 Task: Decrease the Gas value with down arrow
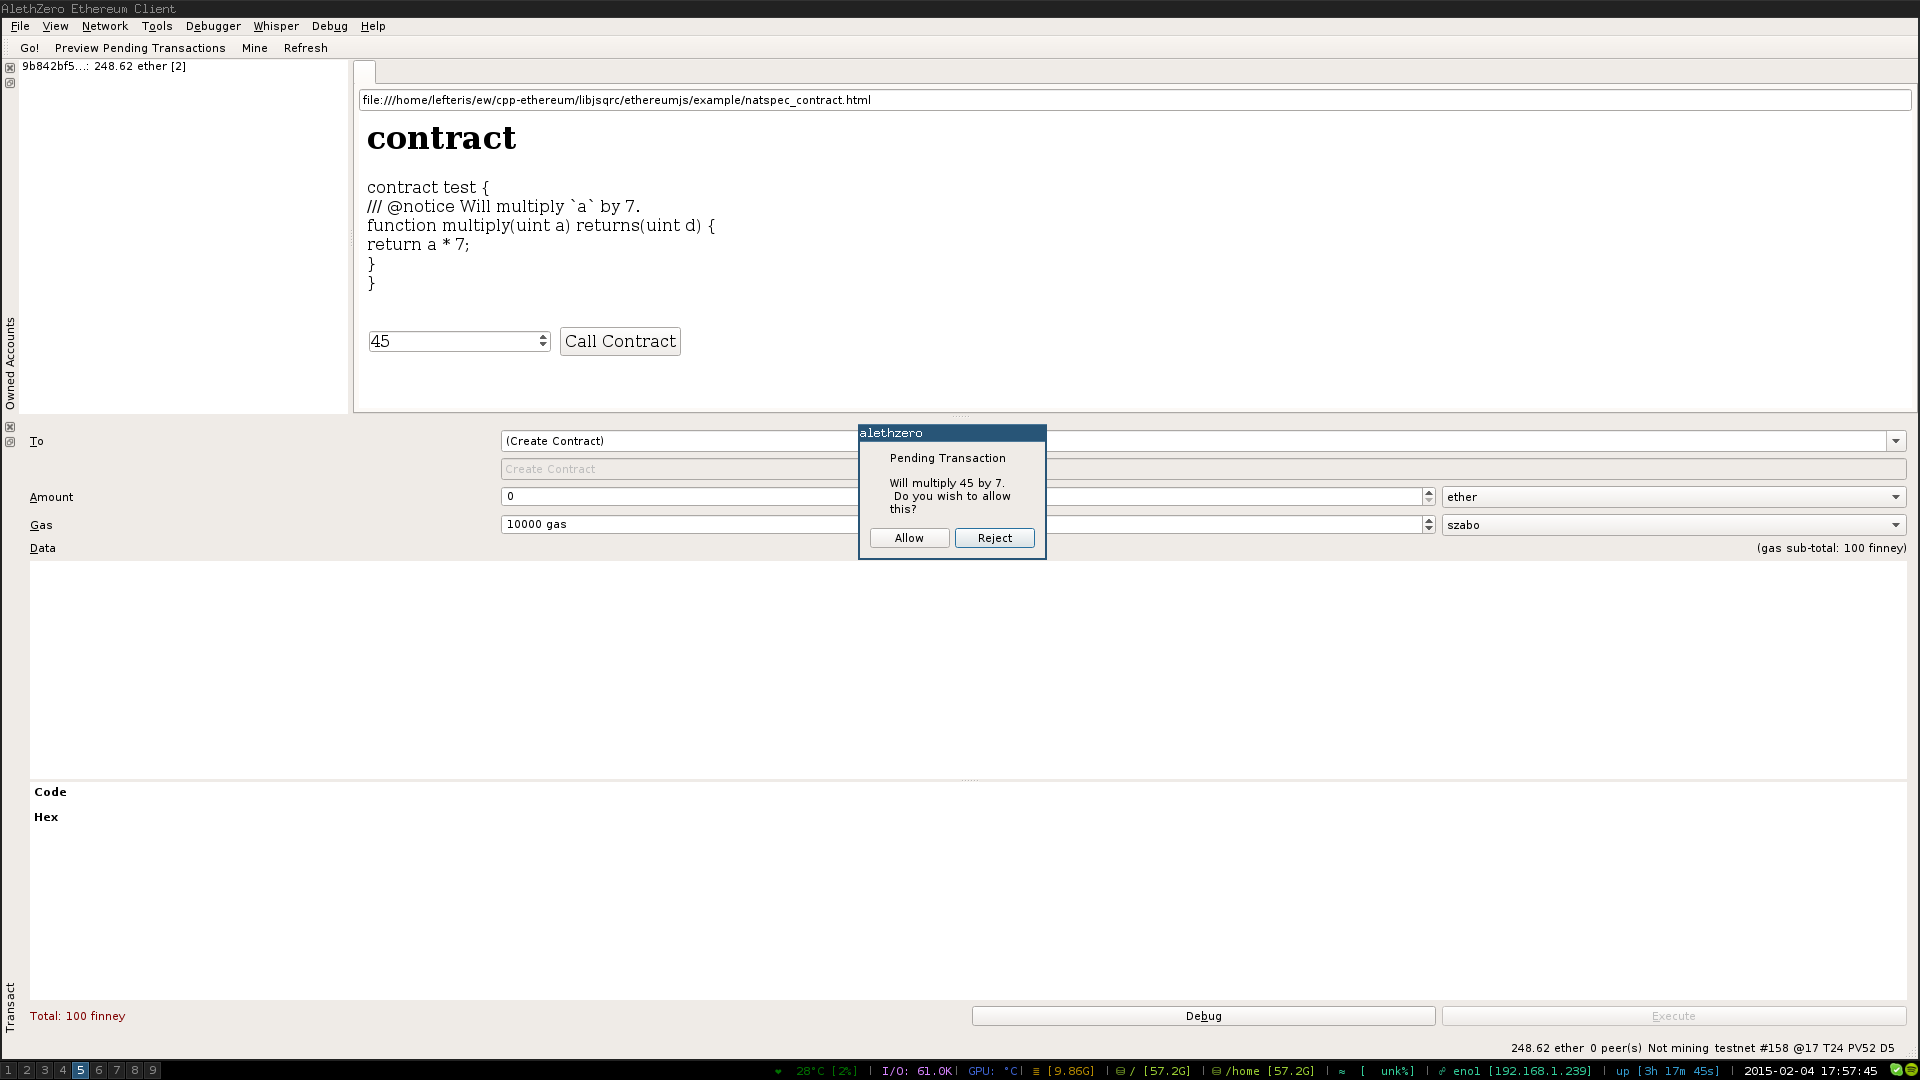tap(1429, 529)
